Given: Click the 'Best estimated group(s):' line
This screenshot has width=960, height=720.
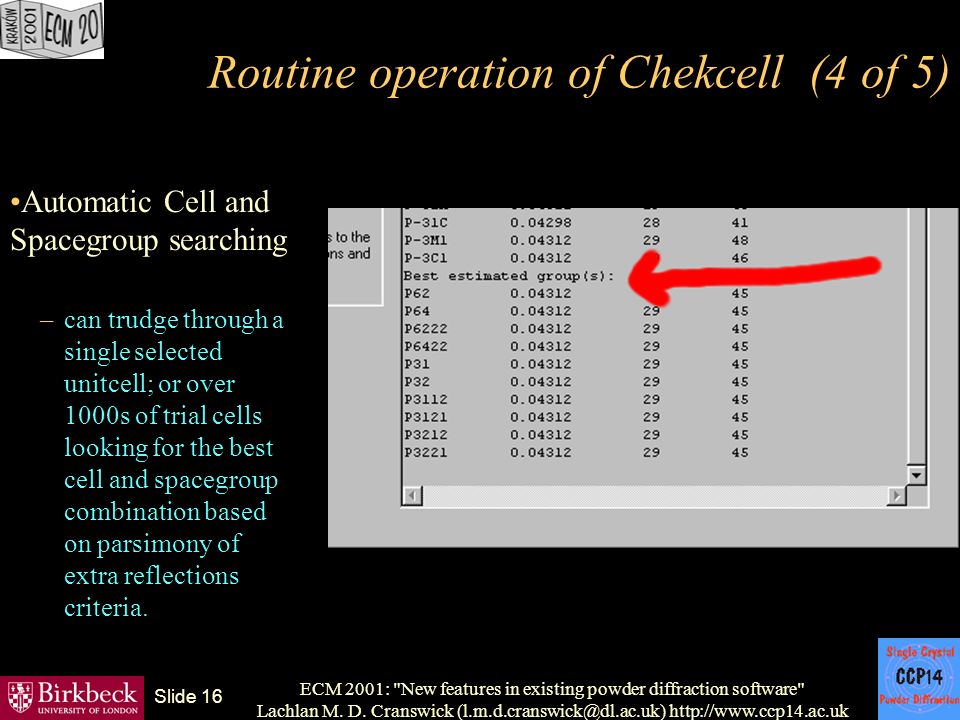Looking at the screenshot, I should point(509,276).
